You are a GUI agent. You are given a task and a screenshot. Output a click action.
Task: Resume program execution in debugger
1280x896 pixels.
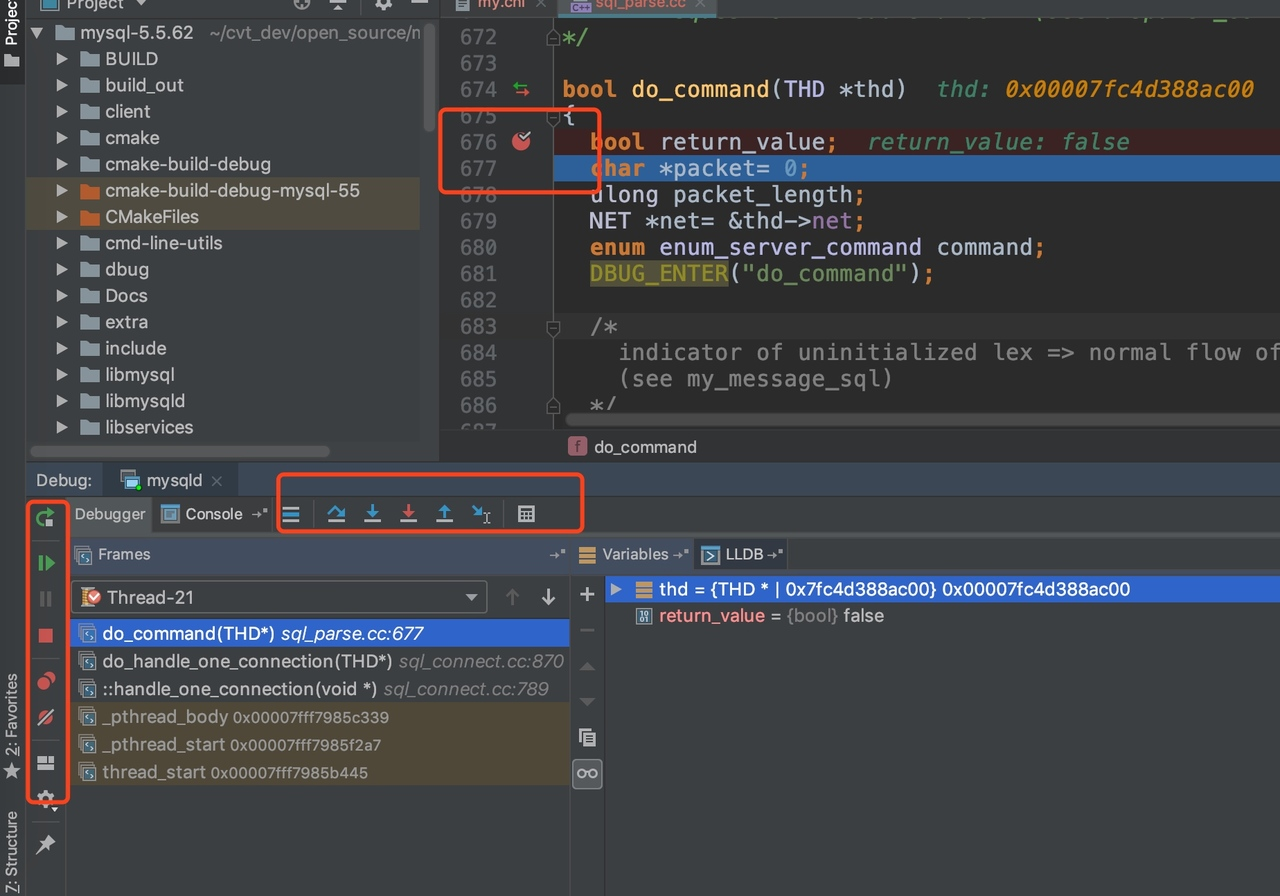[45, 563]
